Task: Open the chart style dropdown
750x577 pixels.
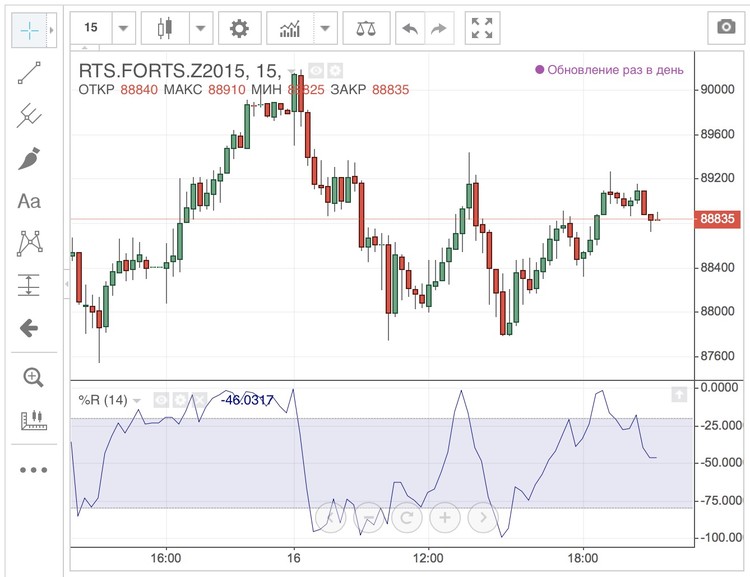Action: point(201,28)
